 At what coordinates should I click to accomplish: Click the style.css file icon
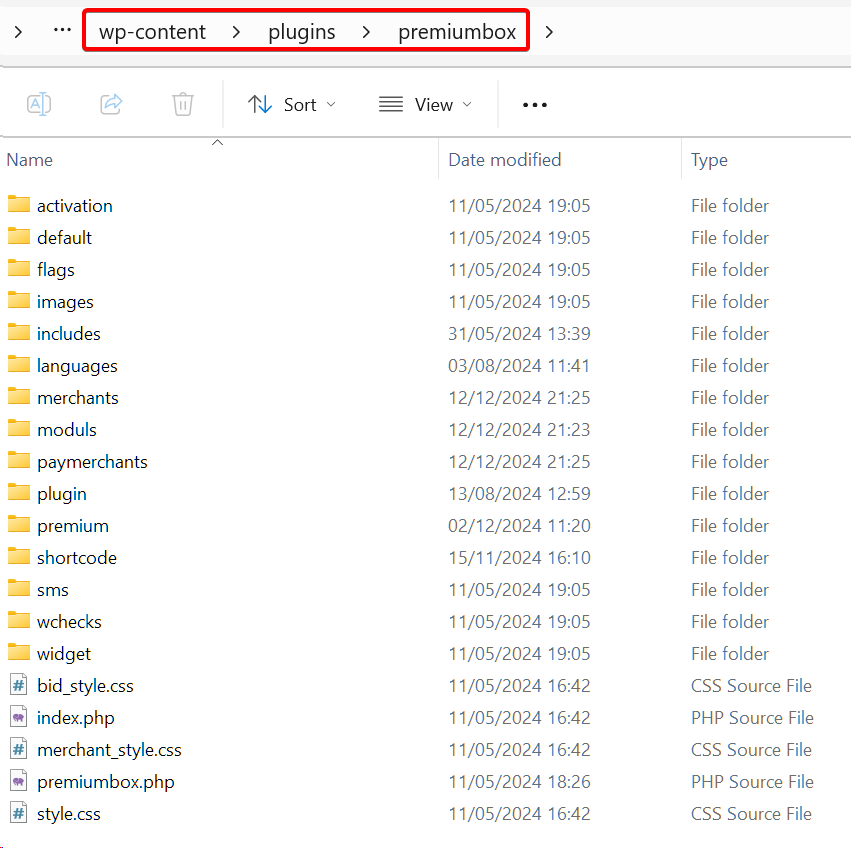pos(19,813)
